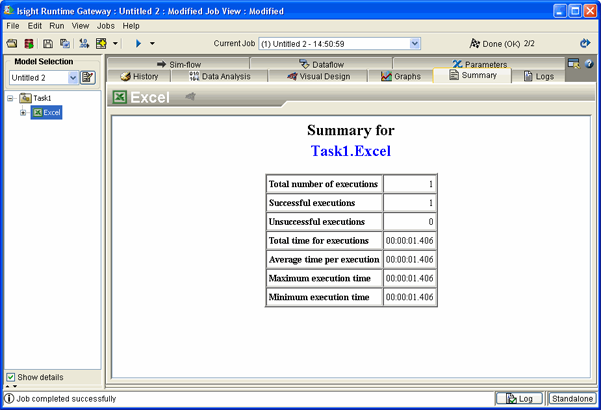
Task: Select the Task1 item in model tree
Action: coord(42,98)
